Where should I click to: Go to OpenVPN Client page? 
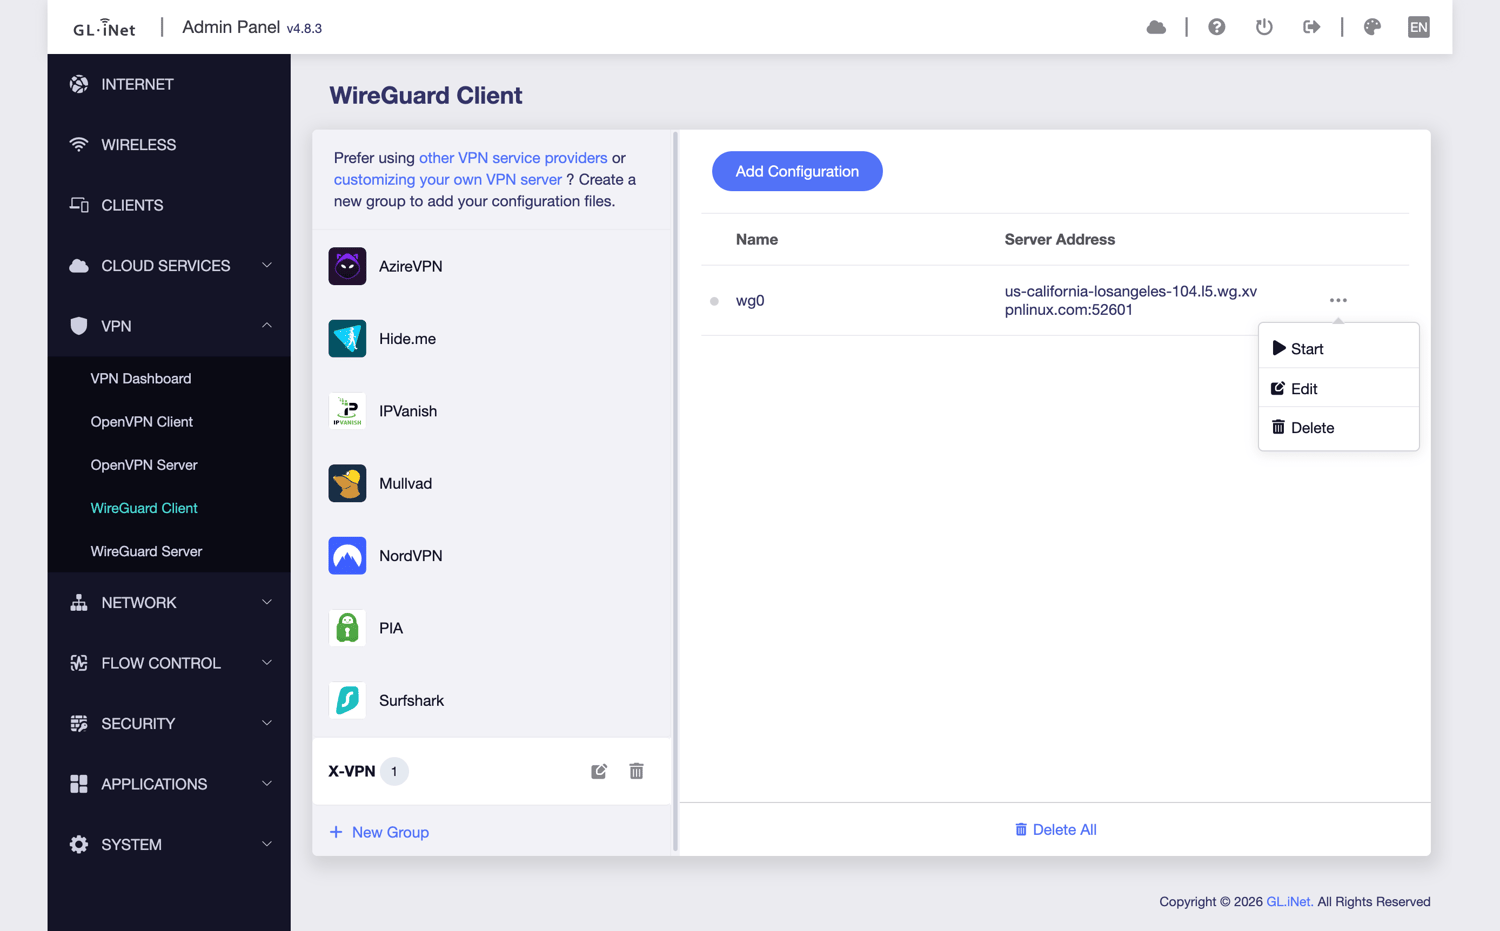point(142,422)
